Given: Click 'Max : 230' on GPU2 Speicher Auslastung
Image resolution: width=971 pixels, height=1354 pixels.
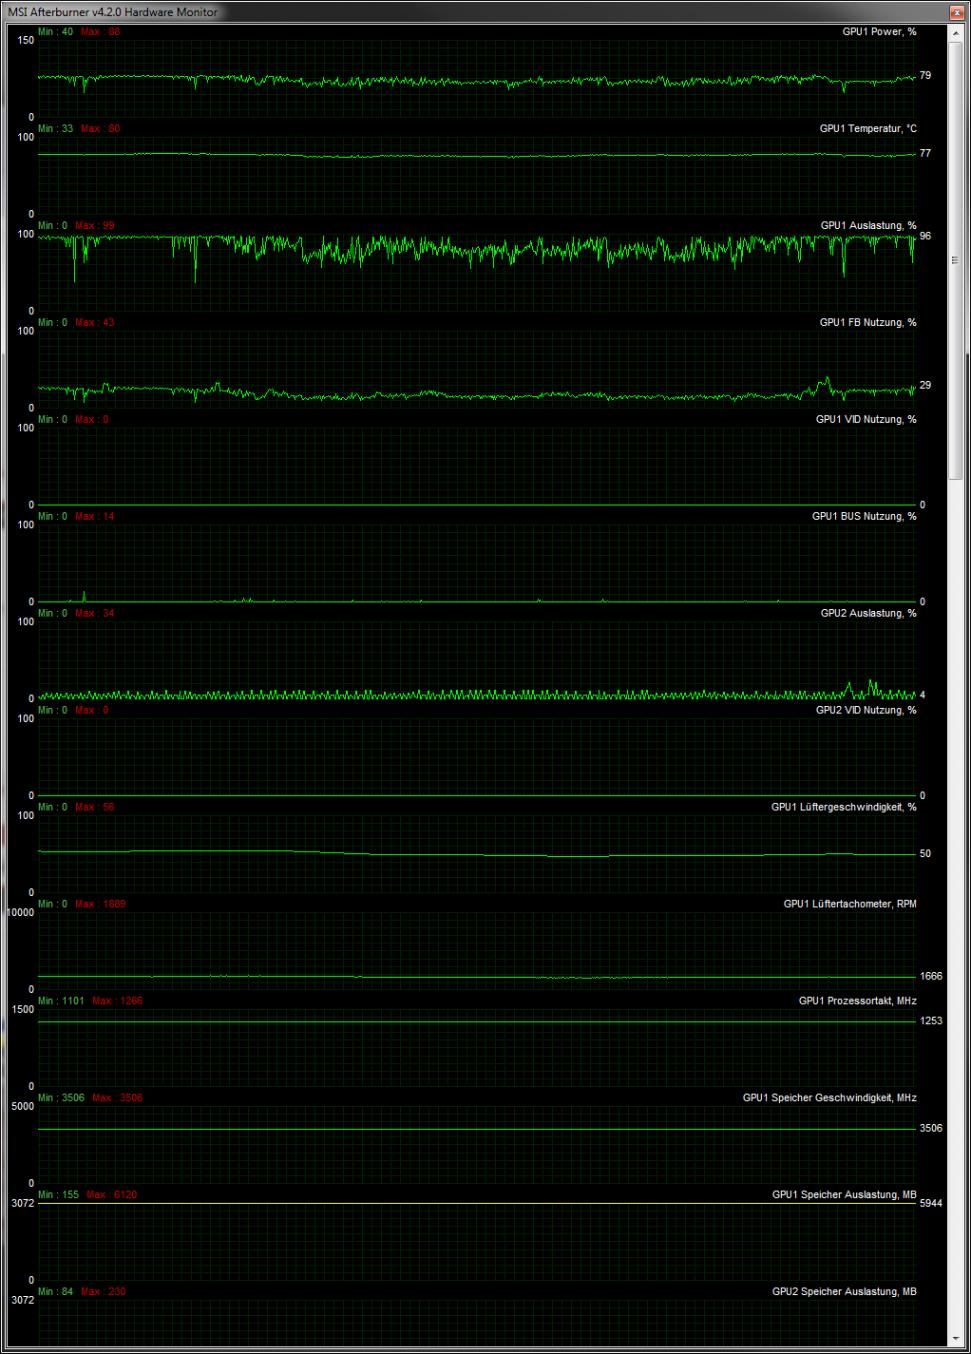Looking at the screenshot, I should [103, 1293].
